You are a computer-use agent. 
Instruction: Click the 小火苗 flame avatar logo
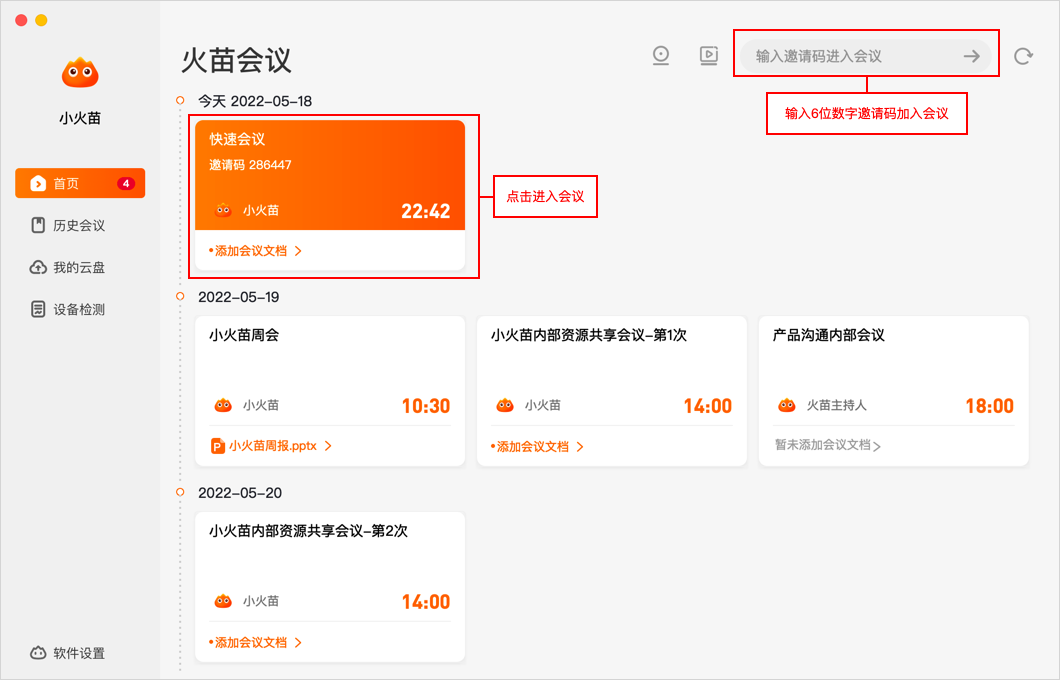coord(80,72)
